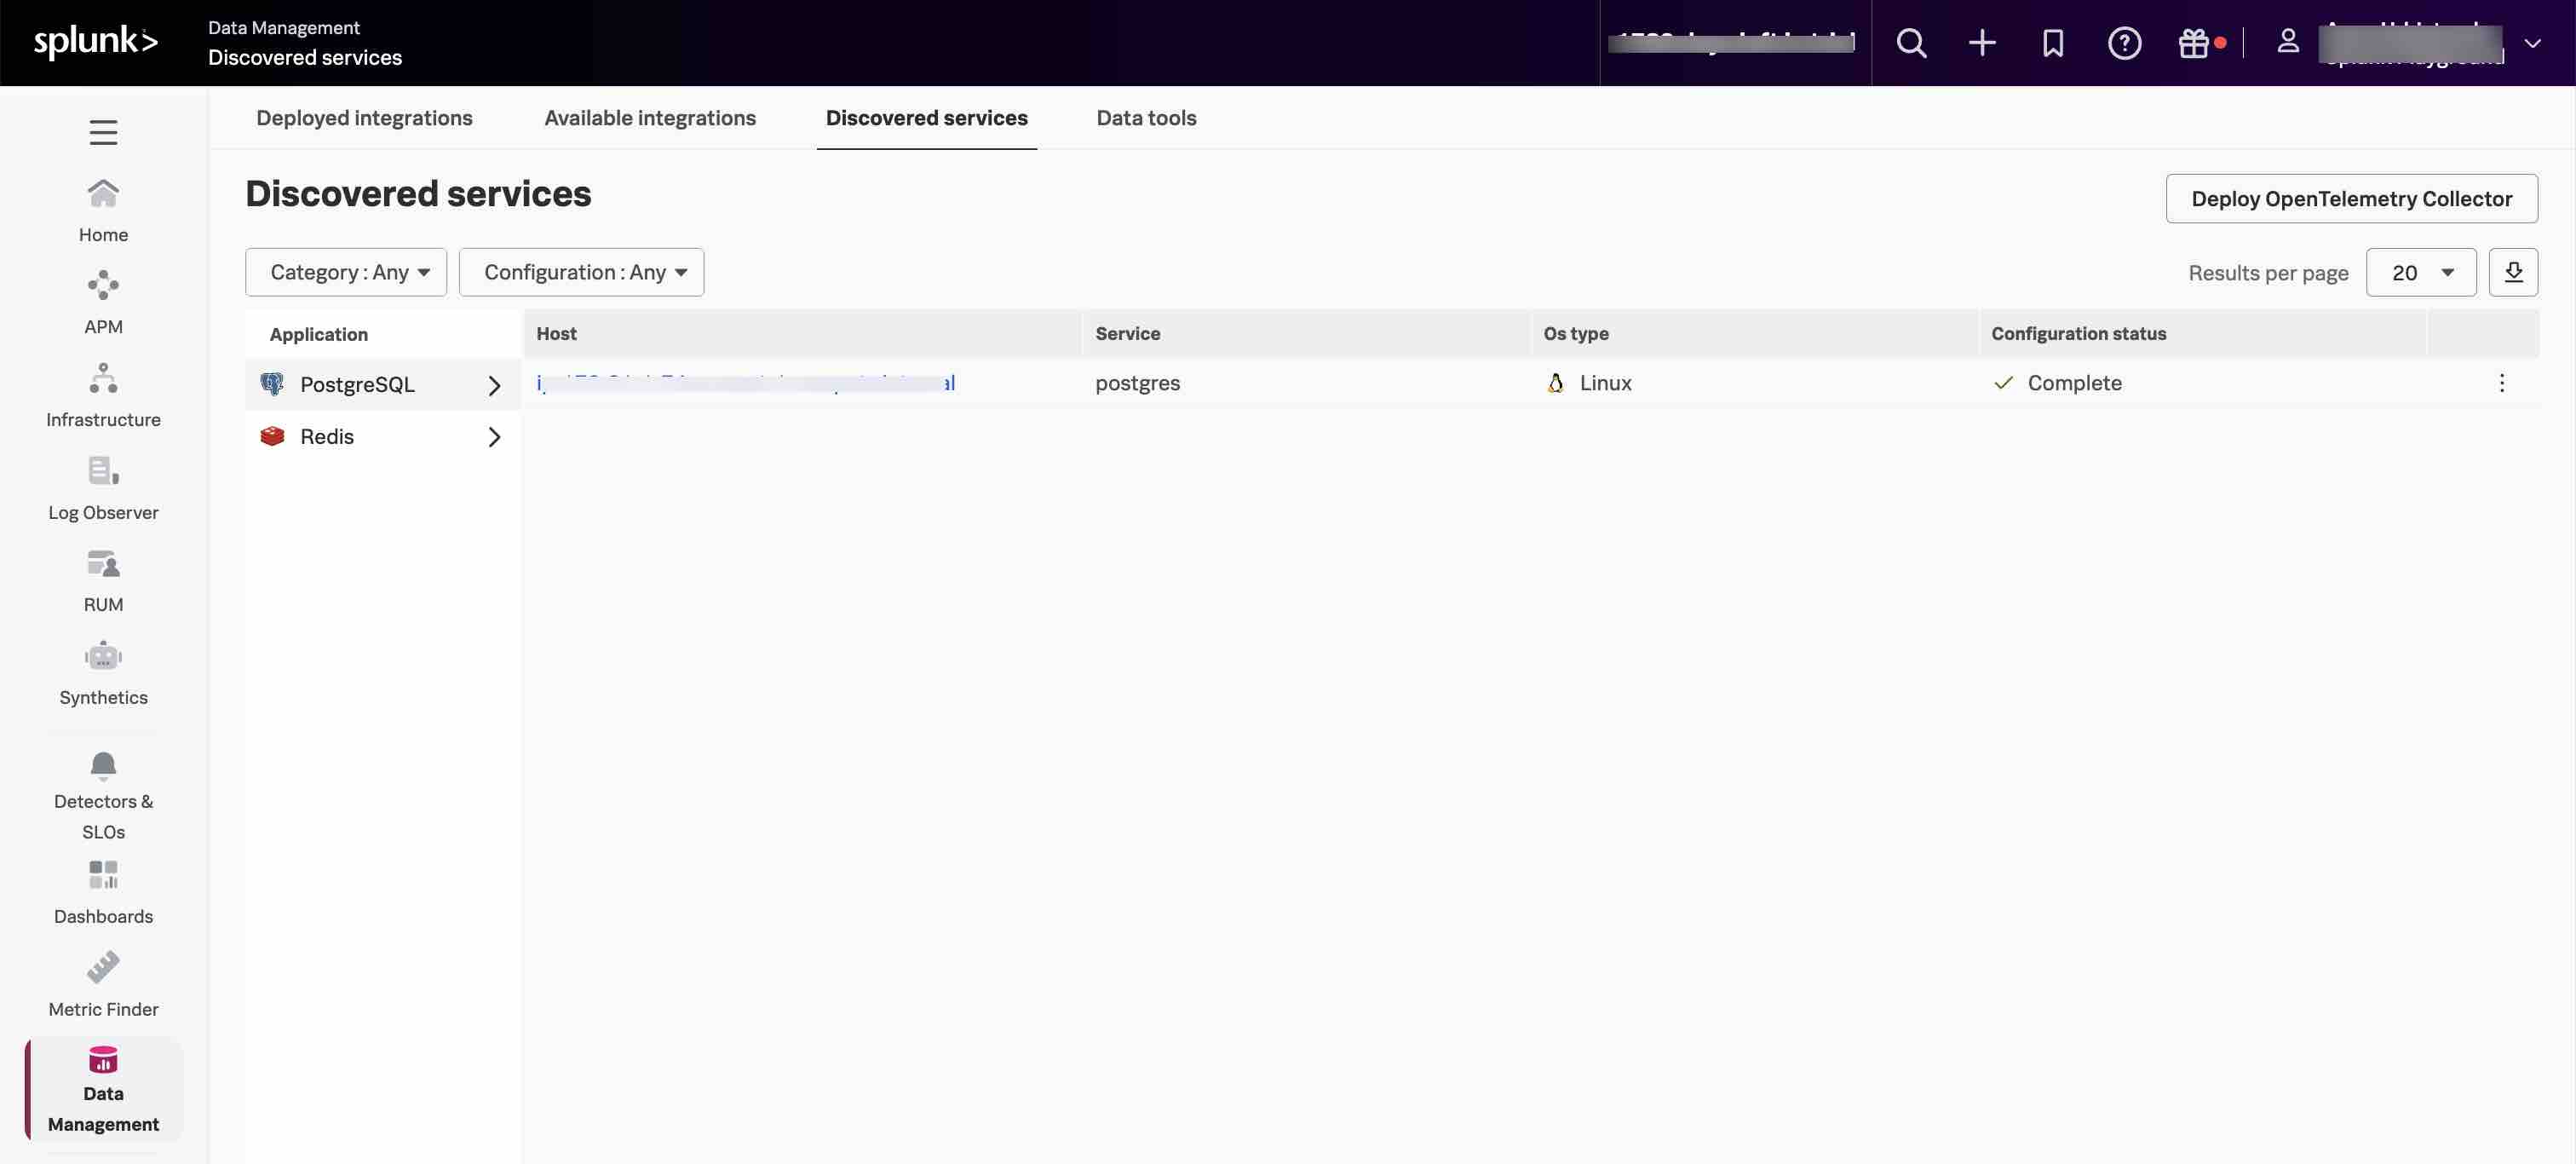2576x1164 pixels.
Task: Change Results per page dropdown
Action: (2421, 272)
